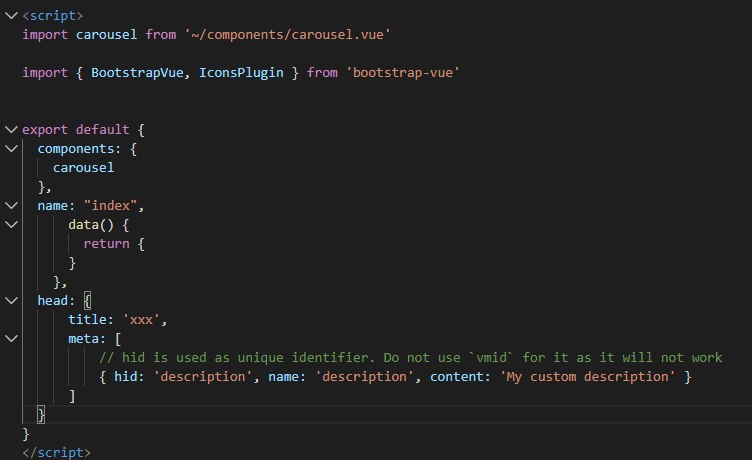Click the closing bracket of meta array
Viewport: 752px width, 460px height.
pos(72,396)
